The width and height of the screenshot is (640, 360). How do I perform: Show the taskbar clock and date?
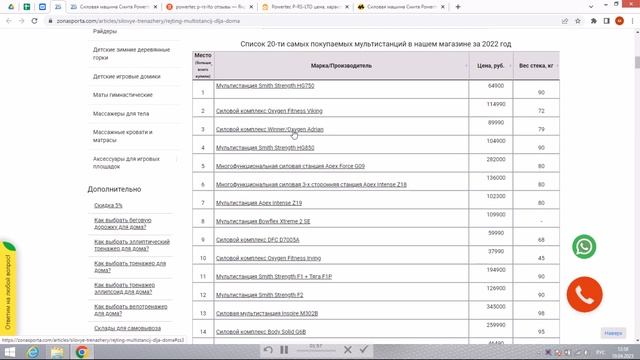(x=623, y=352)
